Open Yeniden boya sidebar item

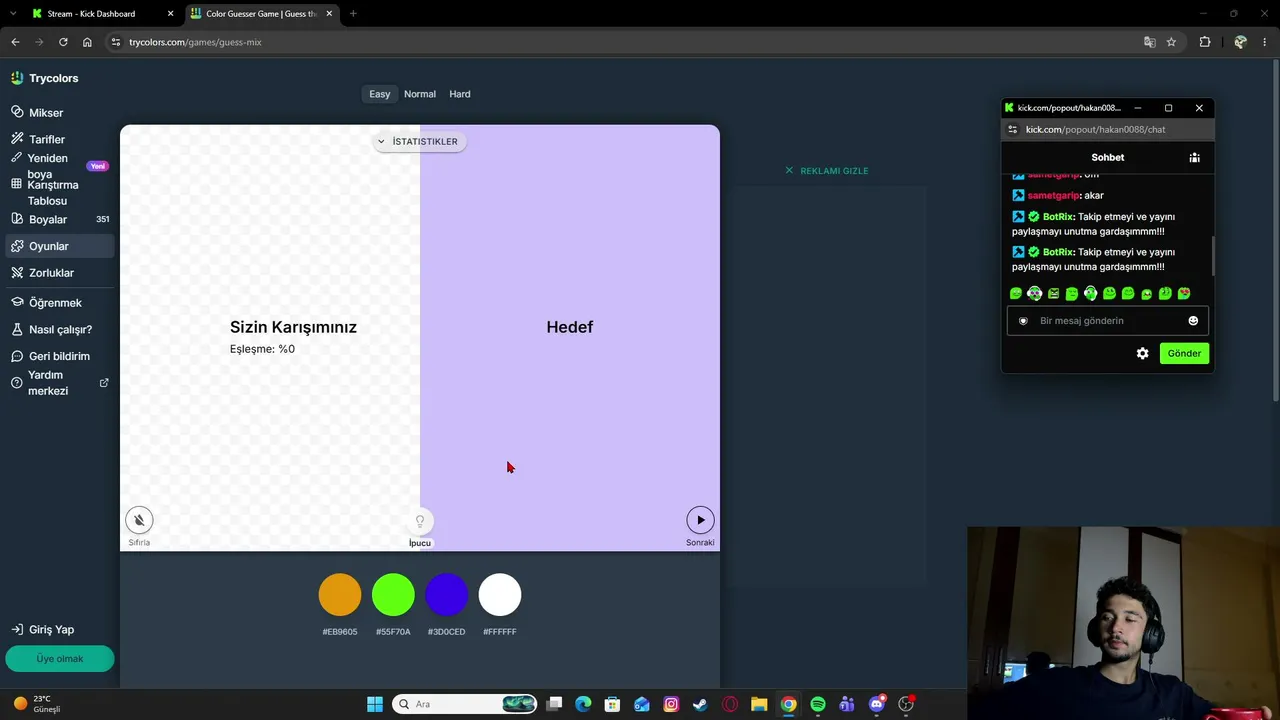click(x=59, y=165)
